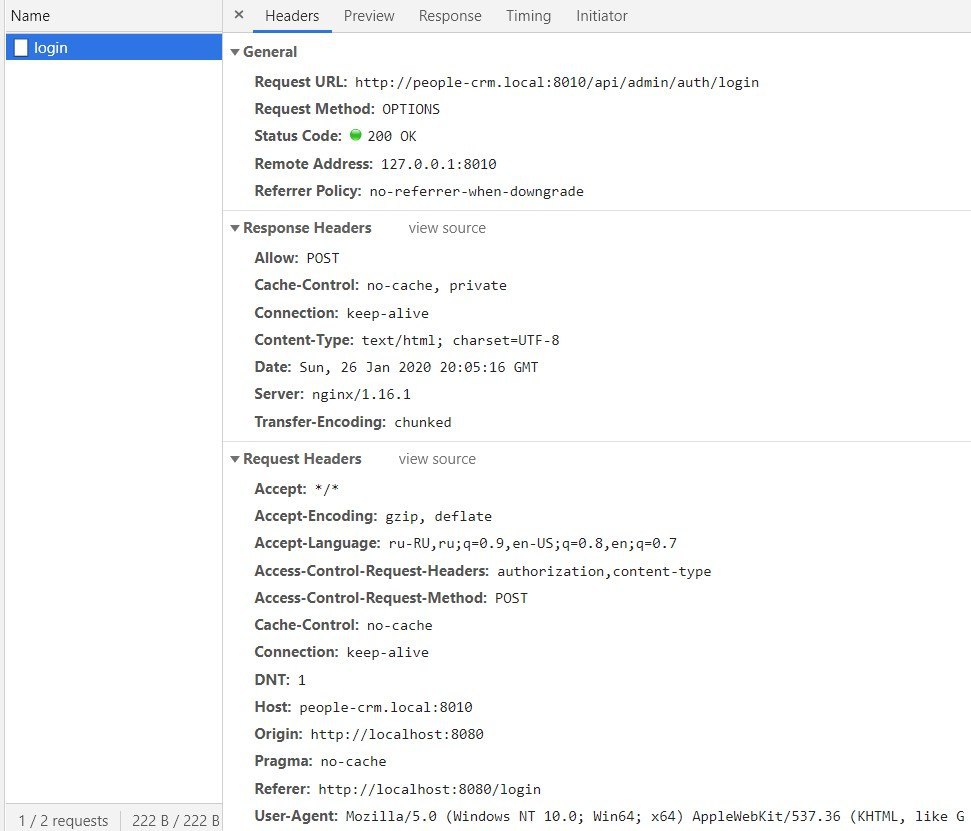Collapse the Response Headers section
Image resolution: width=971 pixels, height=831 pixels.
coord(235,228)
